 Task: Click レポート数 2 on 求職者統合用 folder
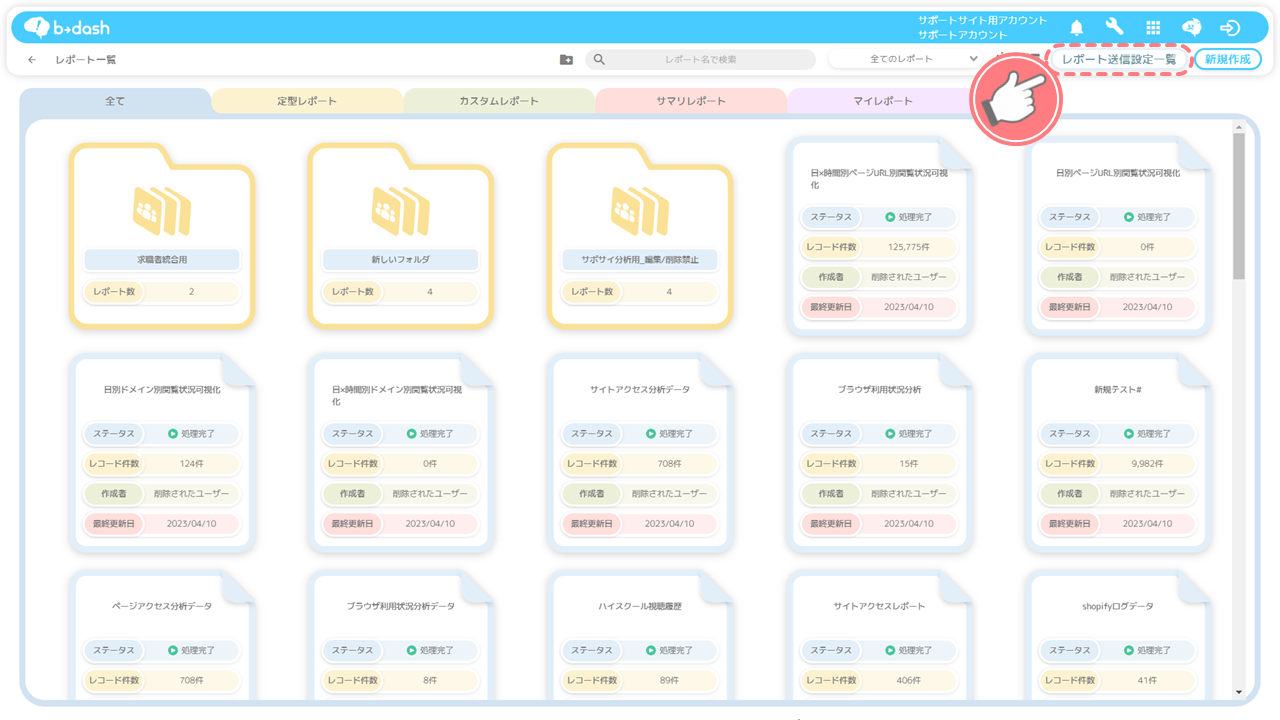162,292
